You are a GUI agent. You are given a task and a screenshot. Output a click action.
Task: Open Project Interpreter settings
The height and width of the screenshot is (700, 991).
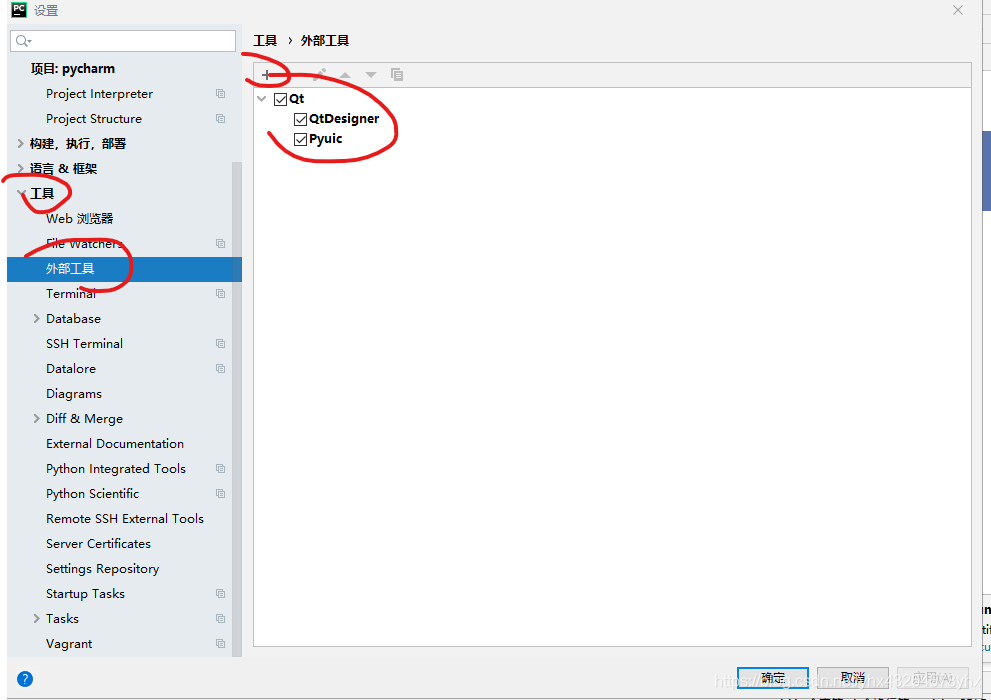(99, 94)
